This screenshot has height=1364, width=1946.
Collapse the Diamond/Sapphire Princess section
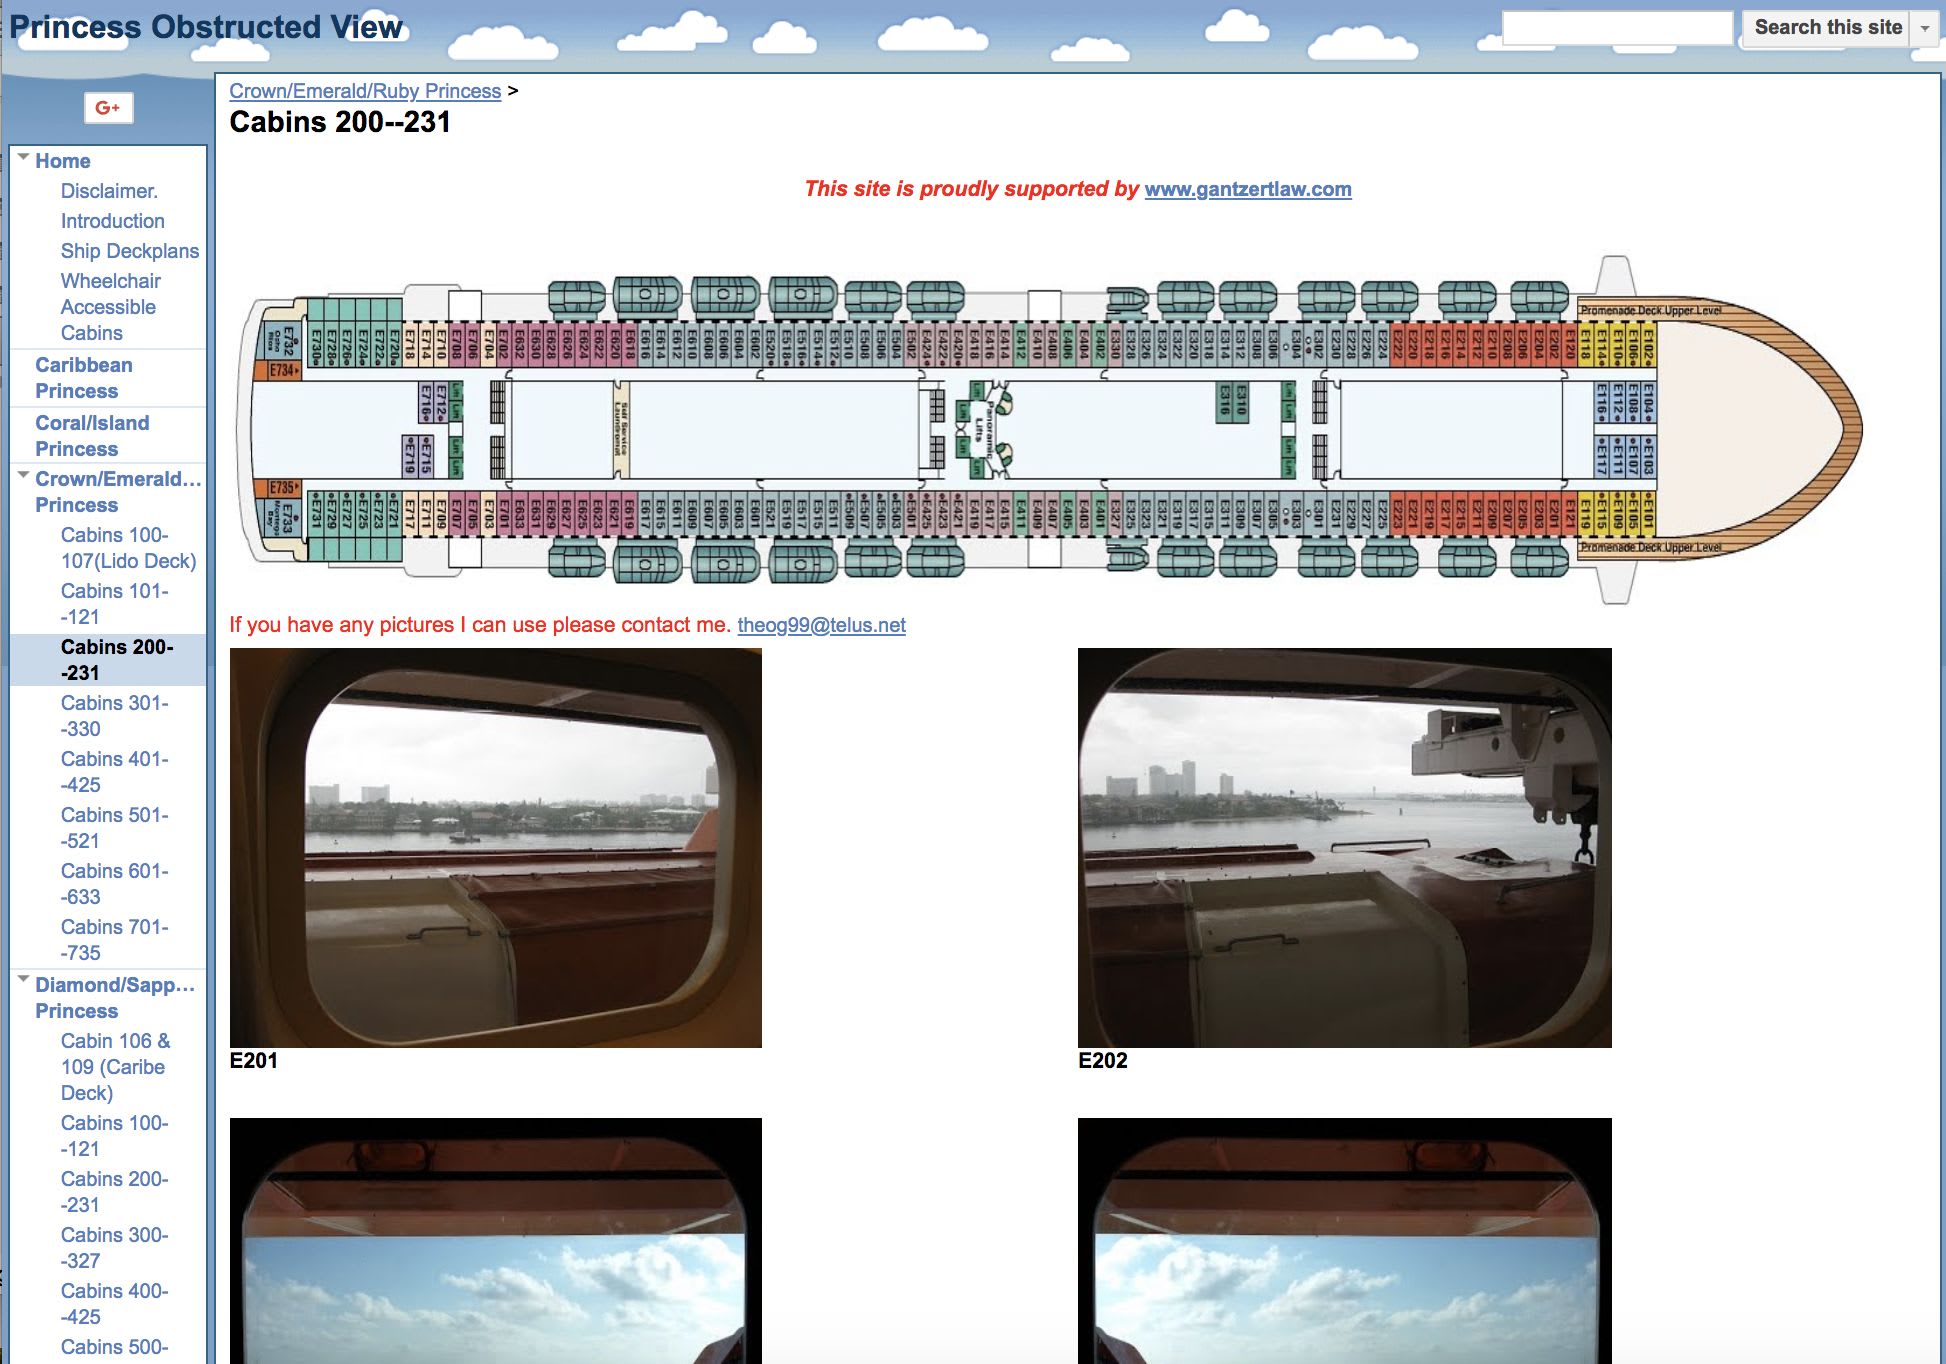23,980
